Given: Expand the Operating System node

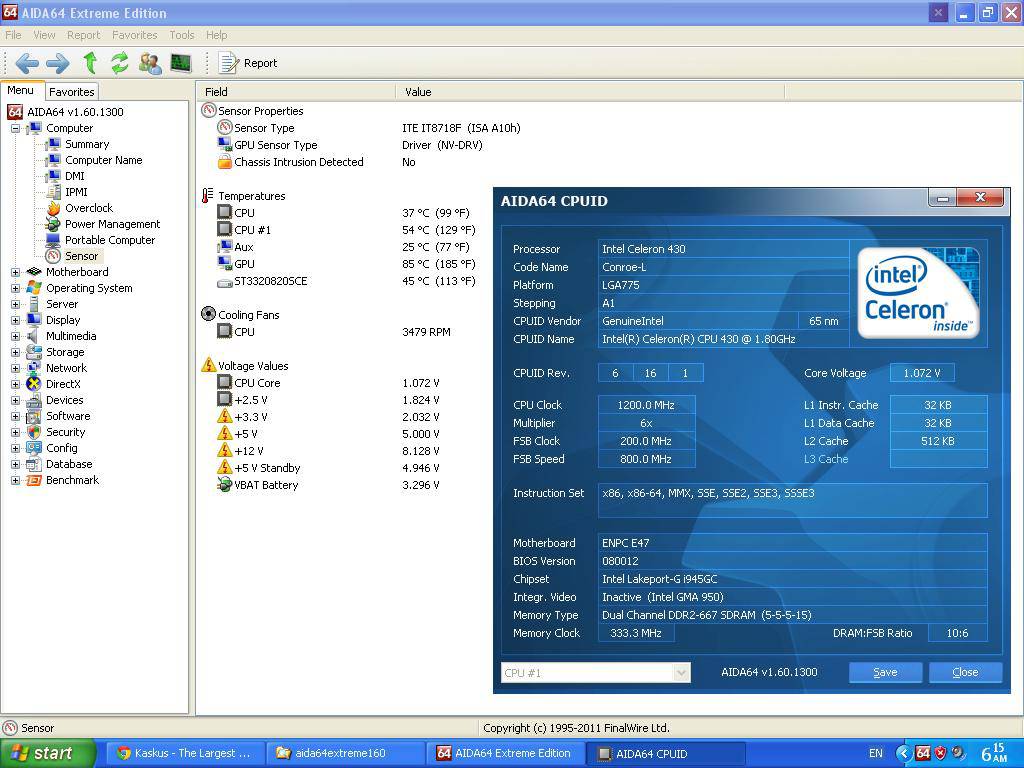Looking at the screenshot, I should (15, 288).
